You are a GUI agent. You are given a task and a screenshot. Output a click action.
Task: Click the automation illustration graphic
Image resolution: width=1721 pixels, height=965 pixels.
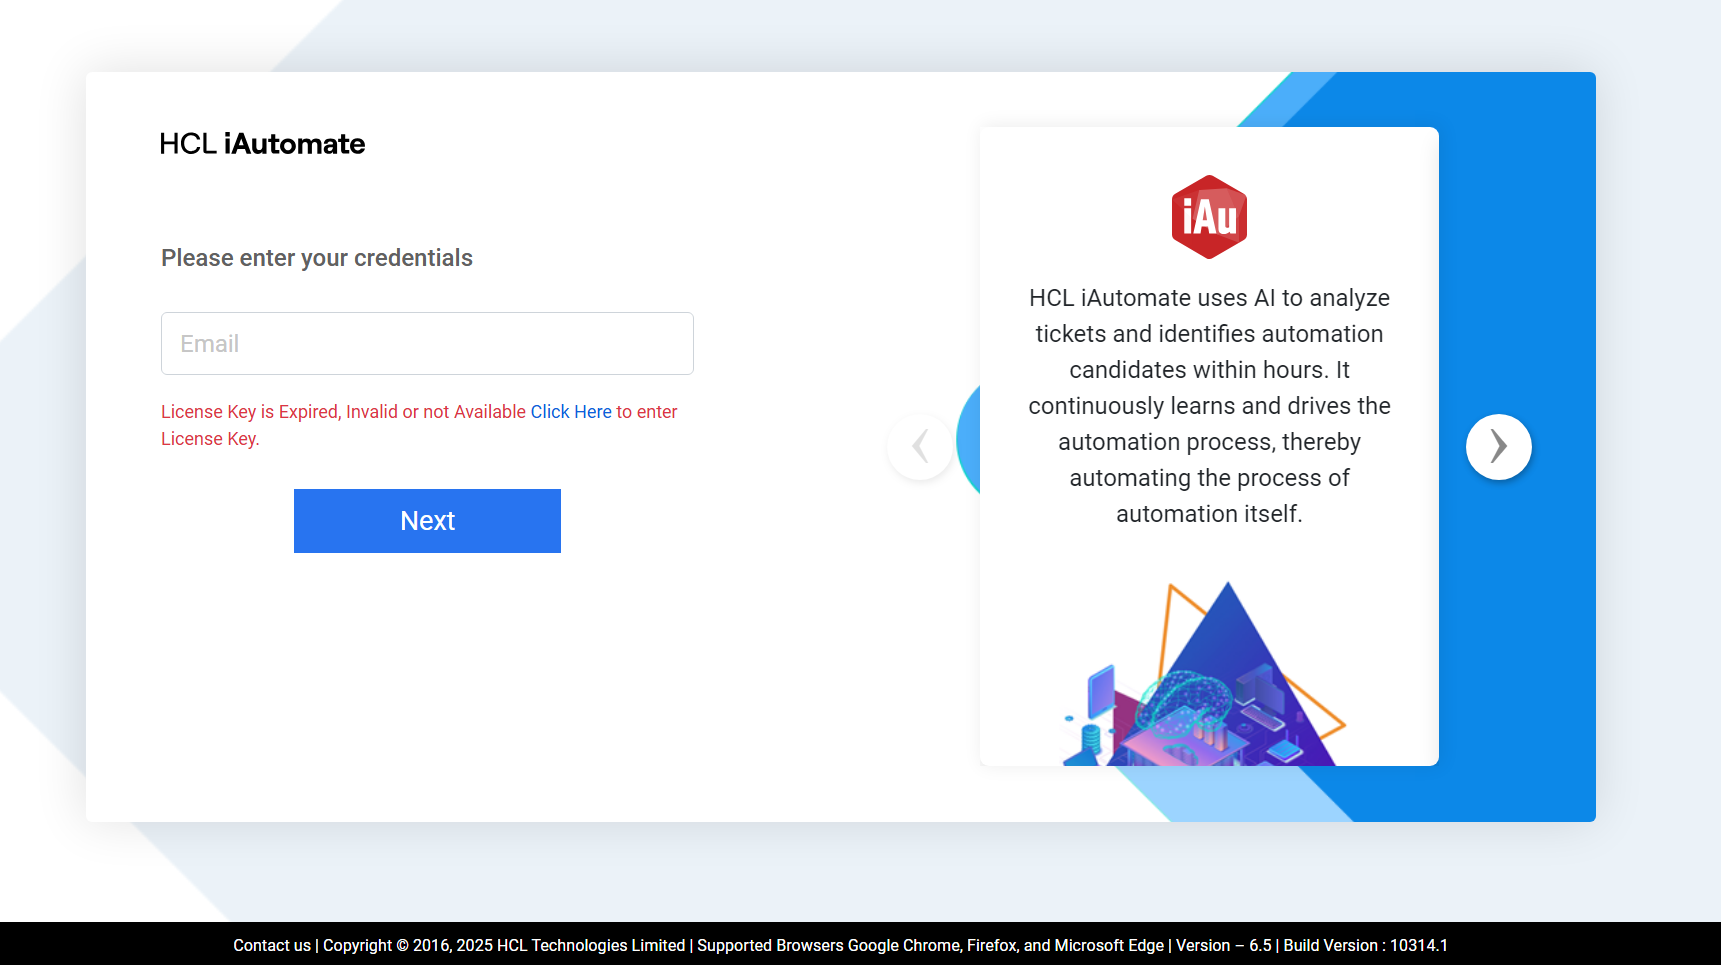(1209, 680)
